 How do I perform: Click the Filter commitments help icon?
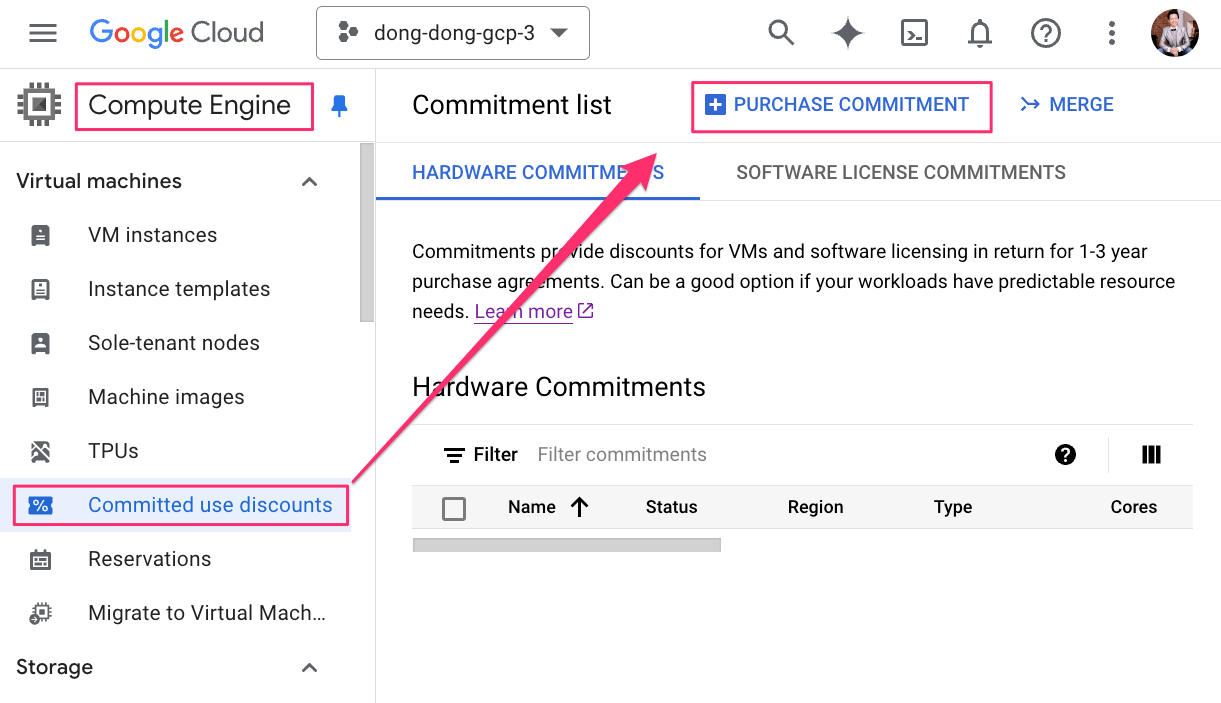[x=1065, y=454]
